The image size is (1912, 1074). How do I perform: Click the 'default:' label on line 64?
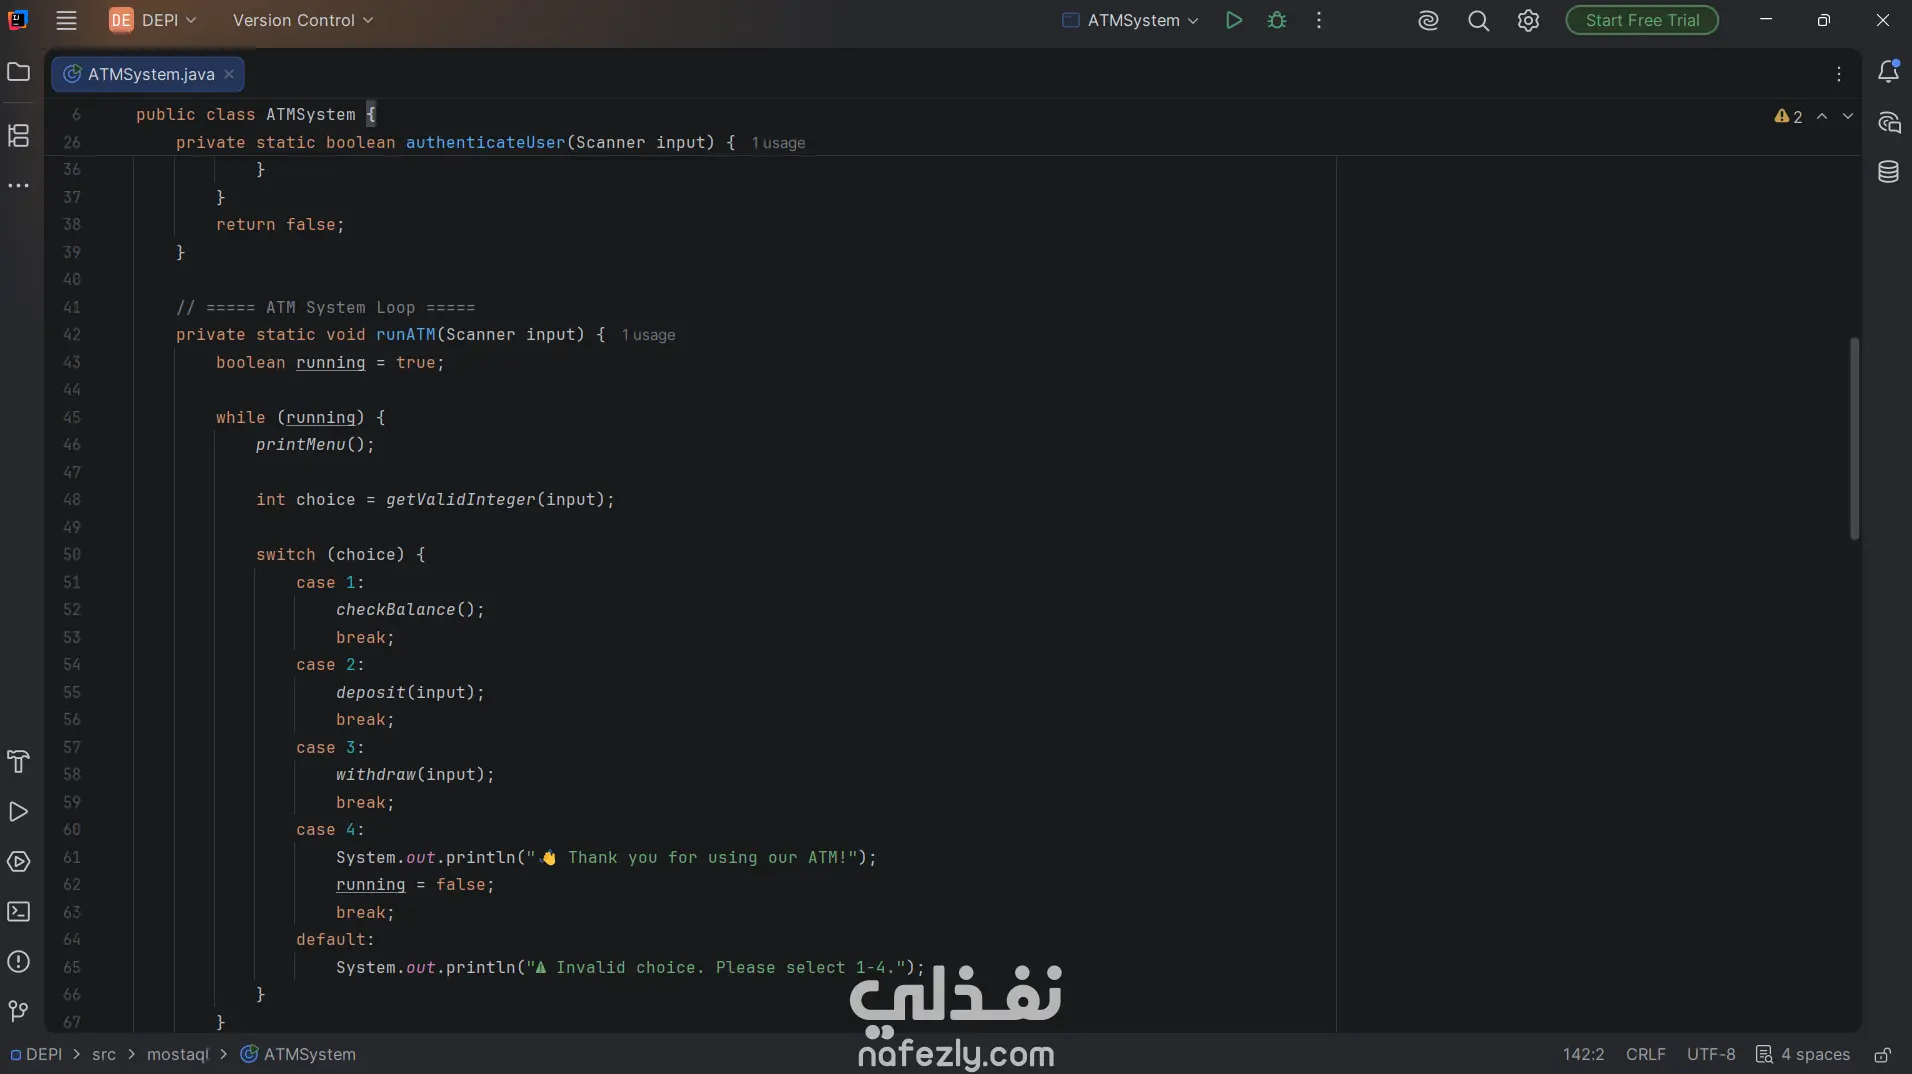(x=335, y=940)
